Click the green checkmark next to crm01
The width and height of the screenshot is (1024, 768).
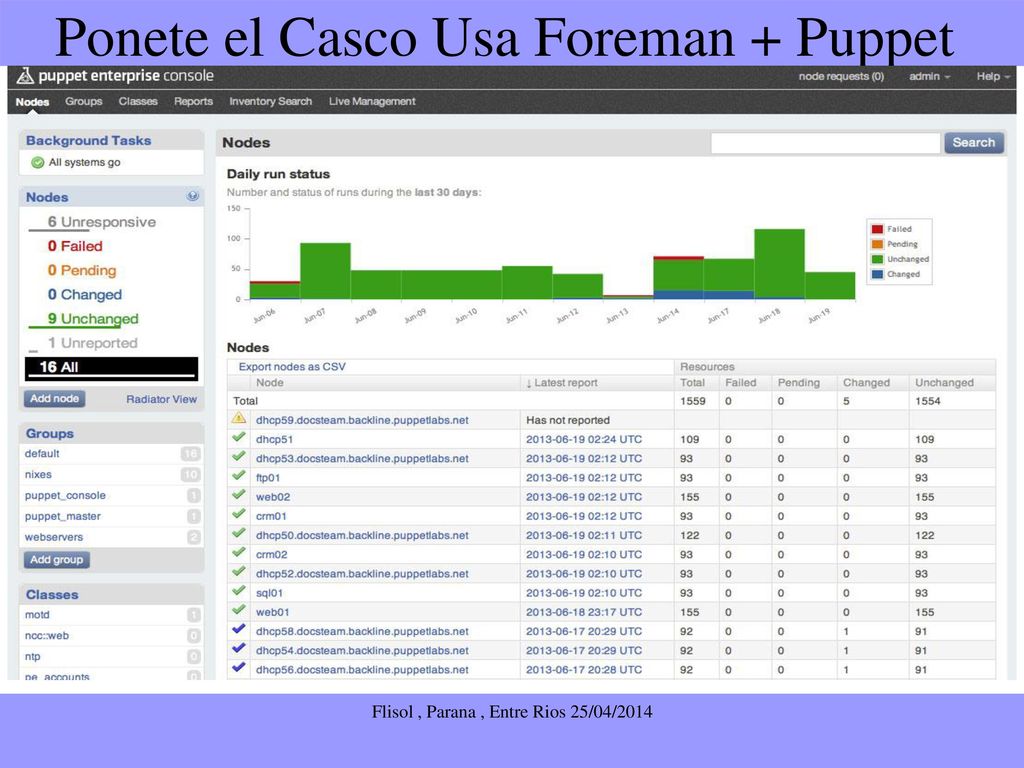point(239,514)
